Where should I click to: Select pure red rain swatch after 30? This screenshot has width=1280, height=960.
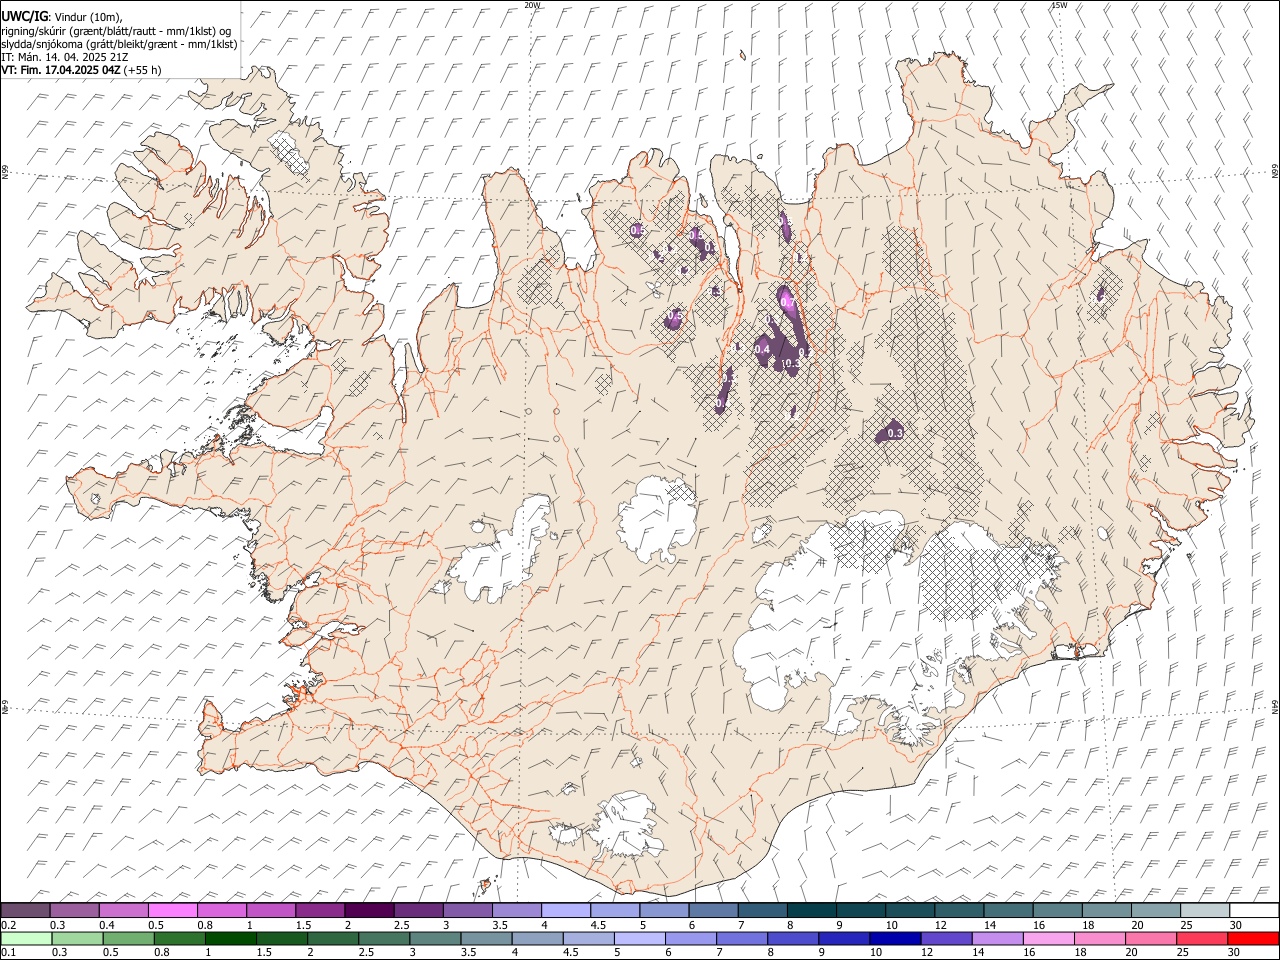[1253, 938]
